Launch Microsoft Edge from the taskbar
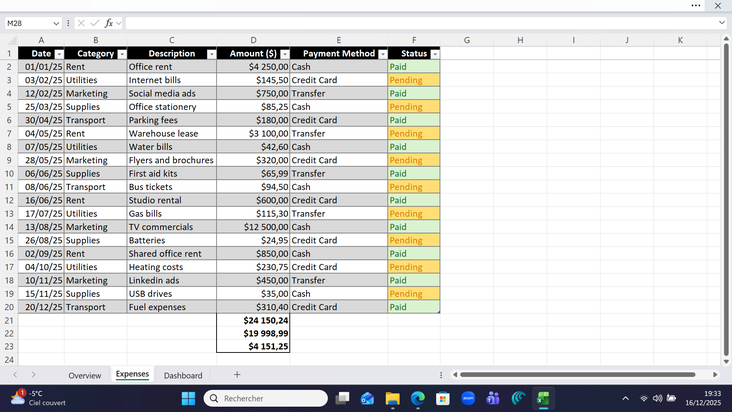 (418, 398)
